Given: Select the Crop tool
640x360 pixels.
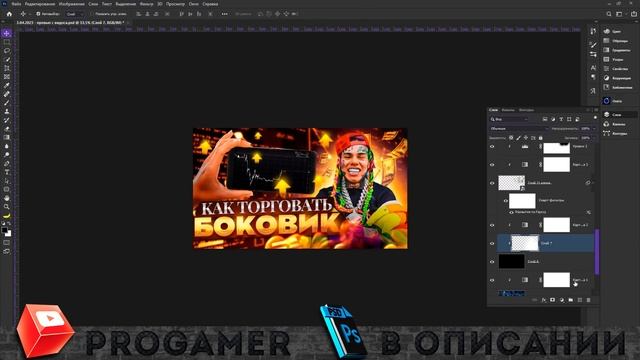Looking at the screenshot, I should pos(7,68).
